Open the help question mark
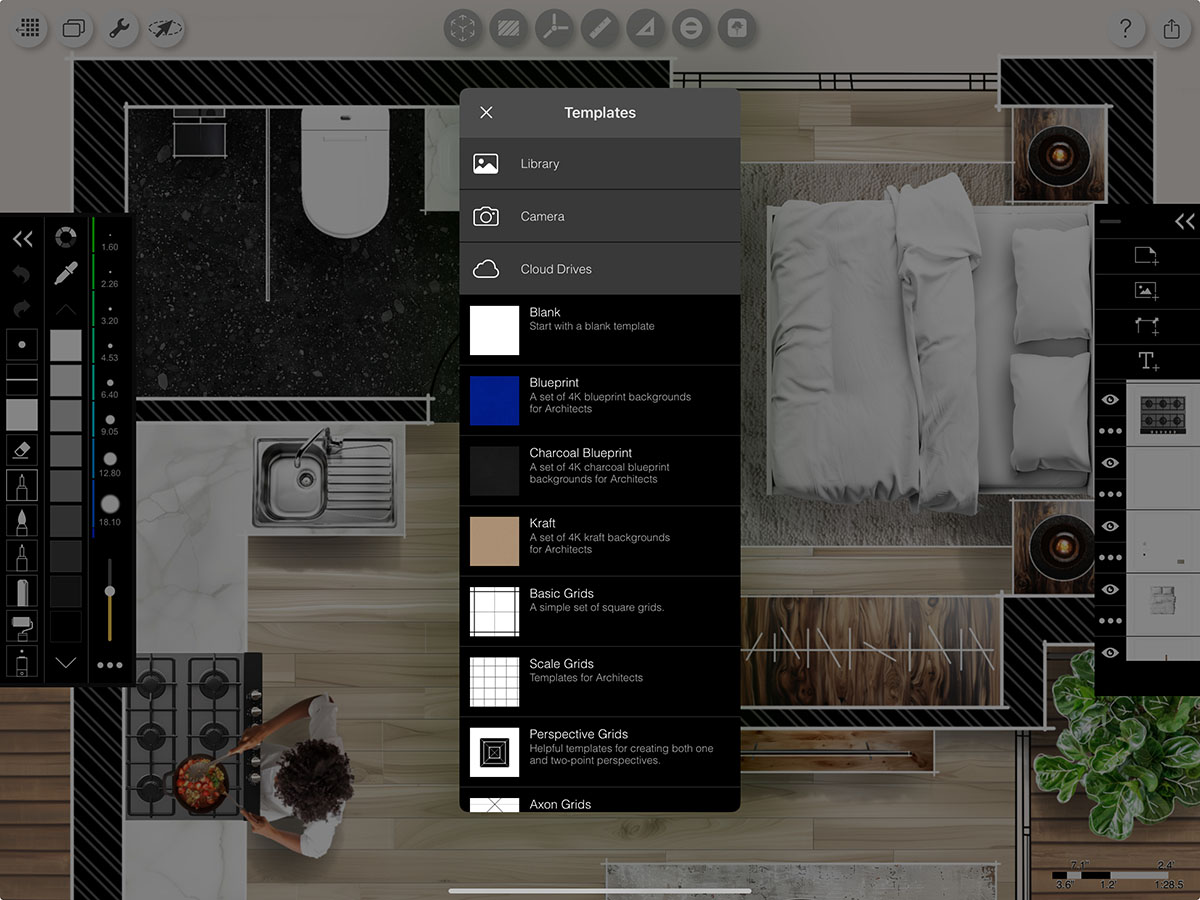The height and width of the screenshot is (900, 1200). [1125, 29]
